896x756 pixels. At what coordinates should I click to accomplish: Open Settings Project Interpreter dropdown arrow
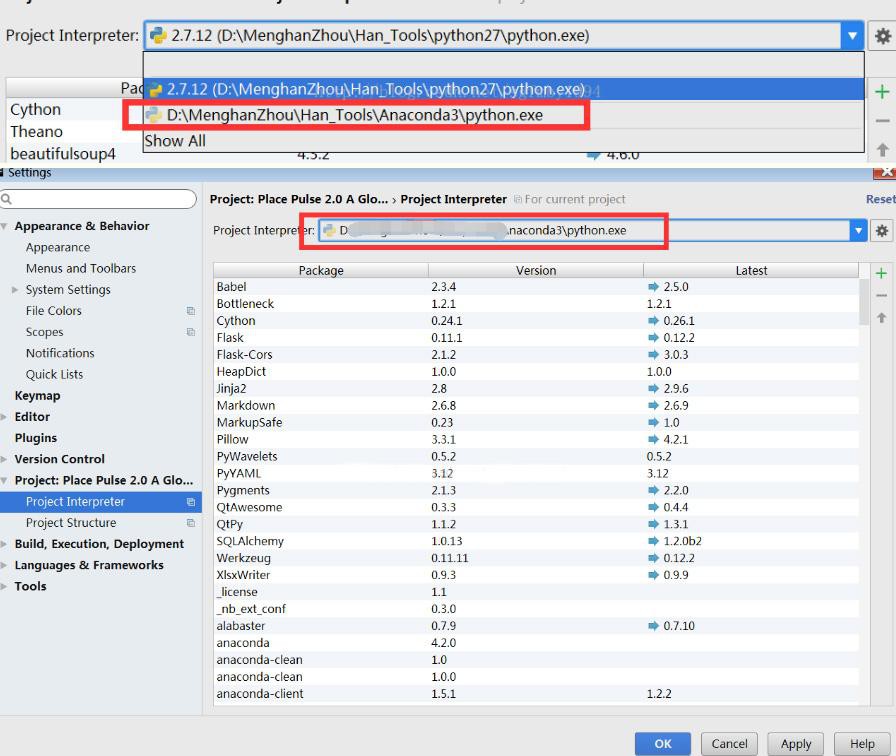[x=858, y=231]
